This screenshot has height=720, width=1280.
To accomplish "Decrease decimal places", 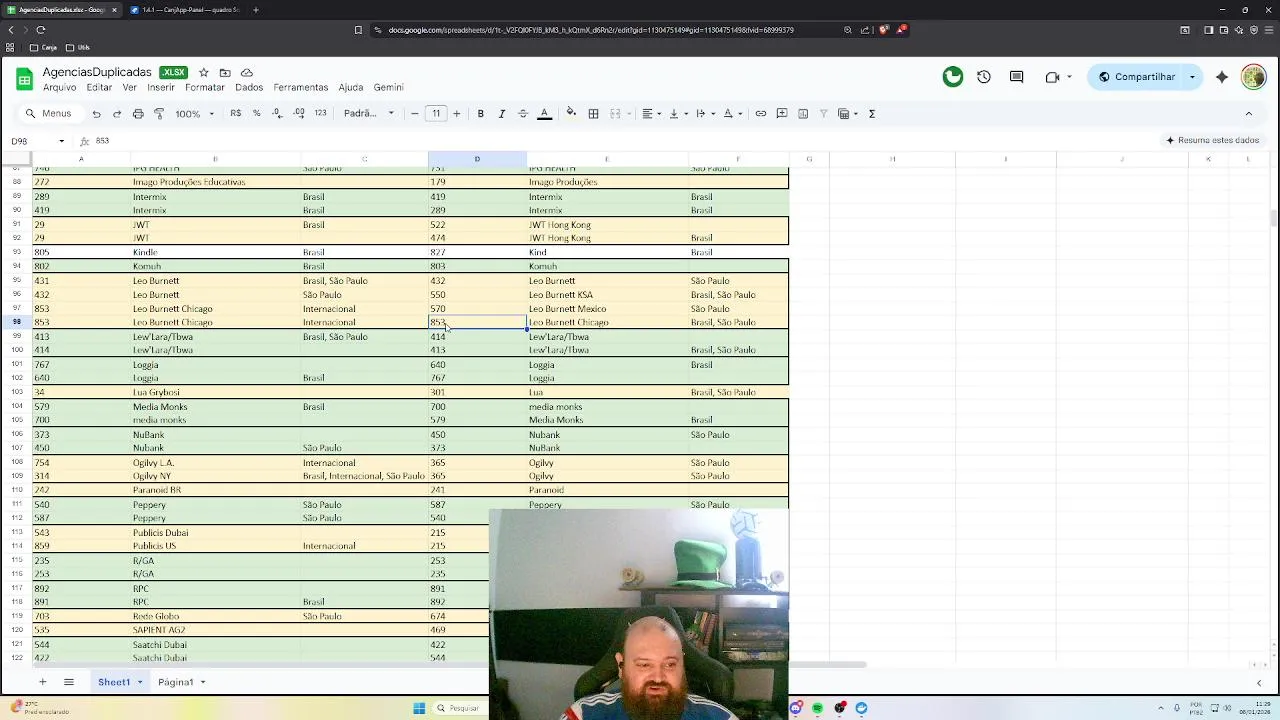I will (x=277, y=114).
